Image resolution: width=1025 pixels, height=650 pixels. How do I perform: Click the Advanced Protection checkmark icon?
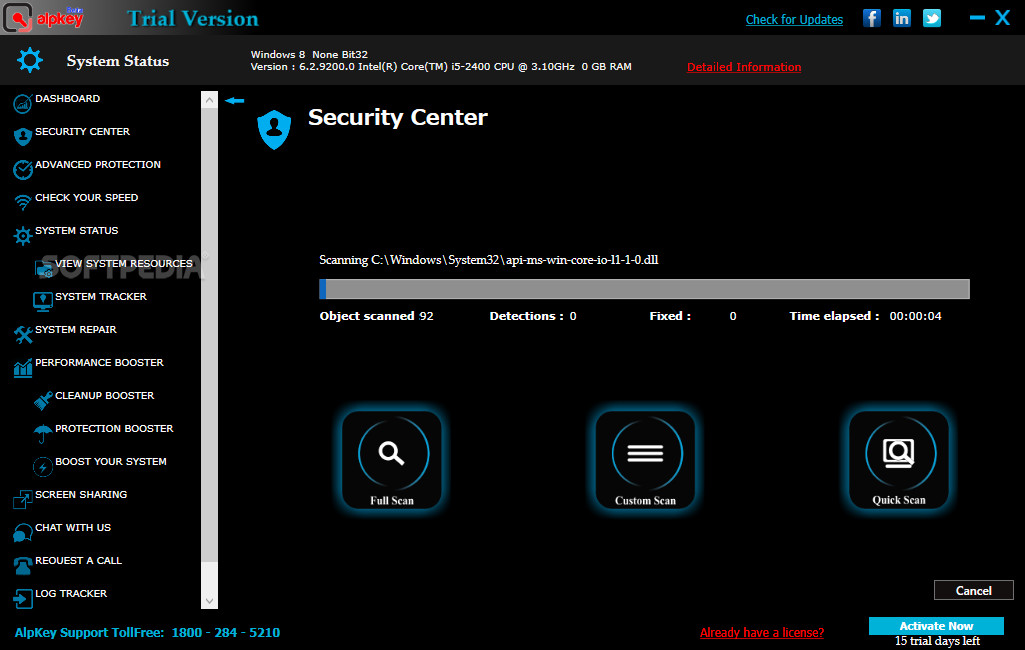pyautogui.click(x=23, y=169)
